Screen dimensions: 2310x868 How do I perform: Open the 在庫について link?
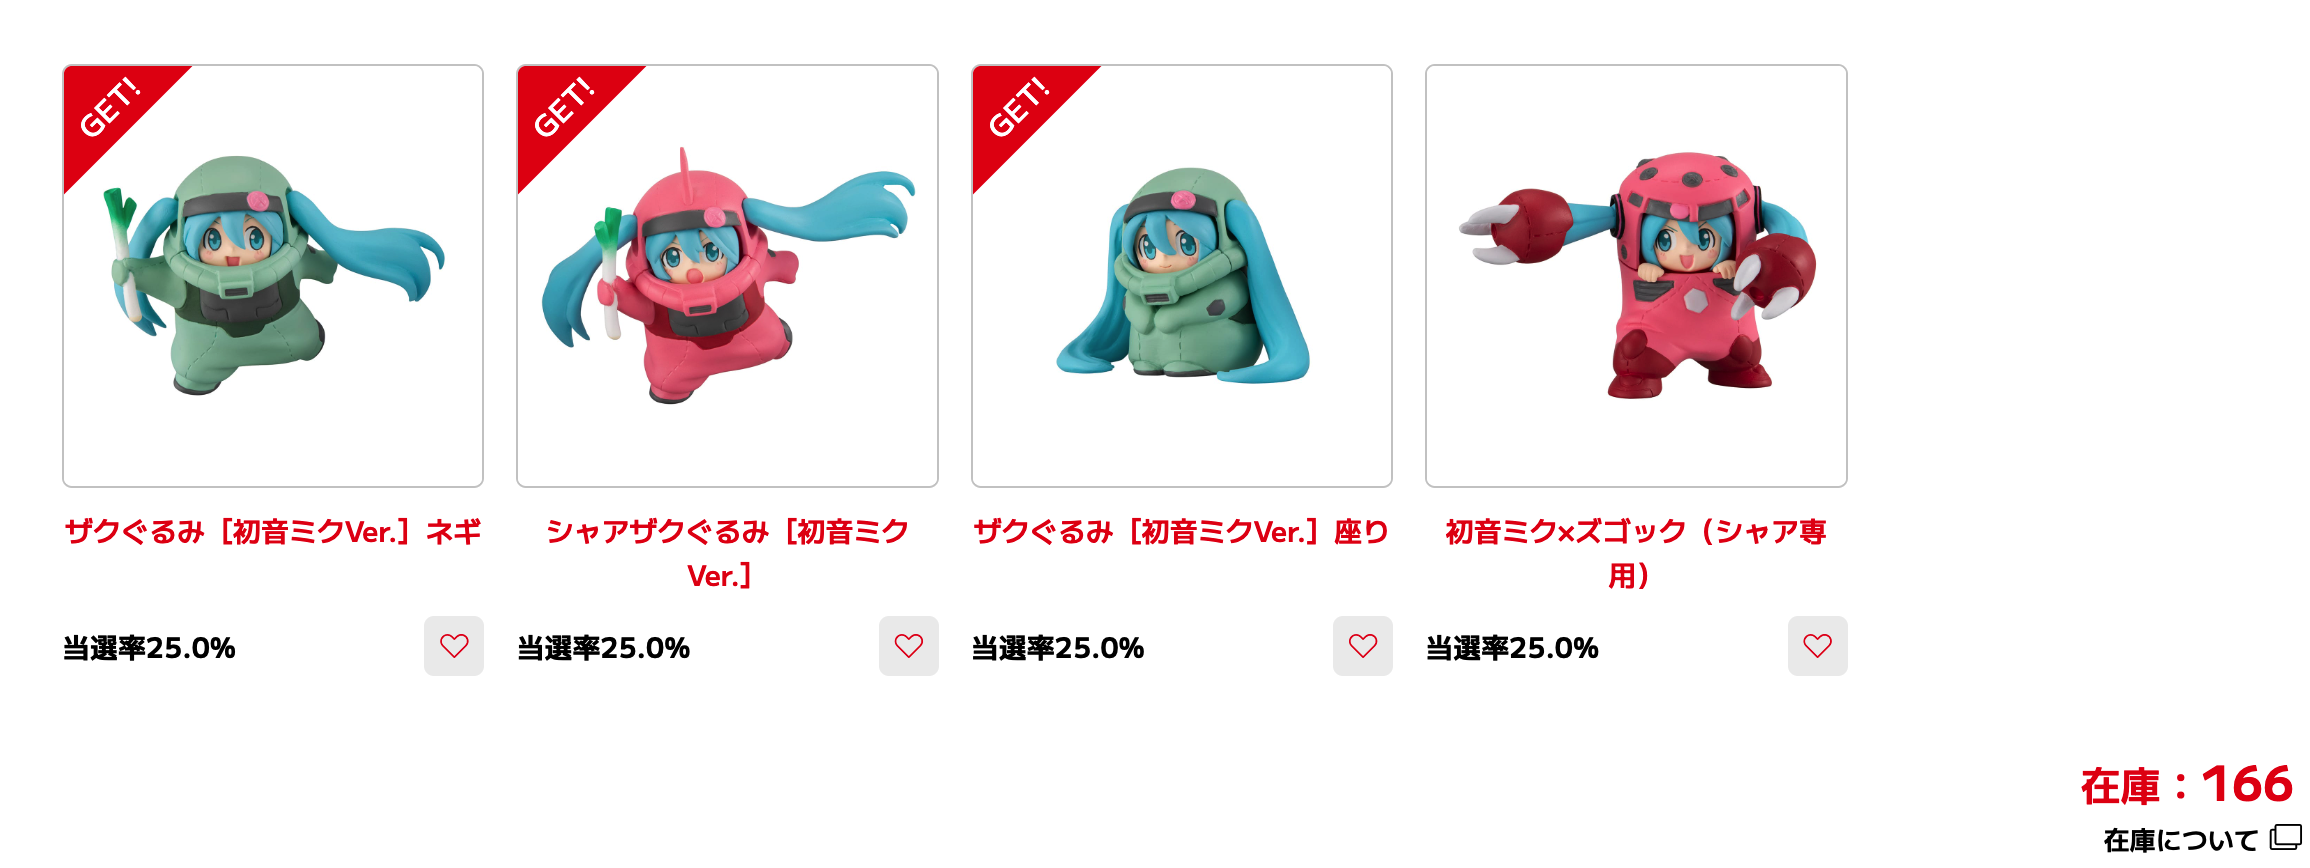(2180, 840)
